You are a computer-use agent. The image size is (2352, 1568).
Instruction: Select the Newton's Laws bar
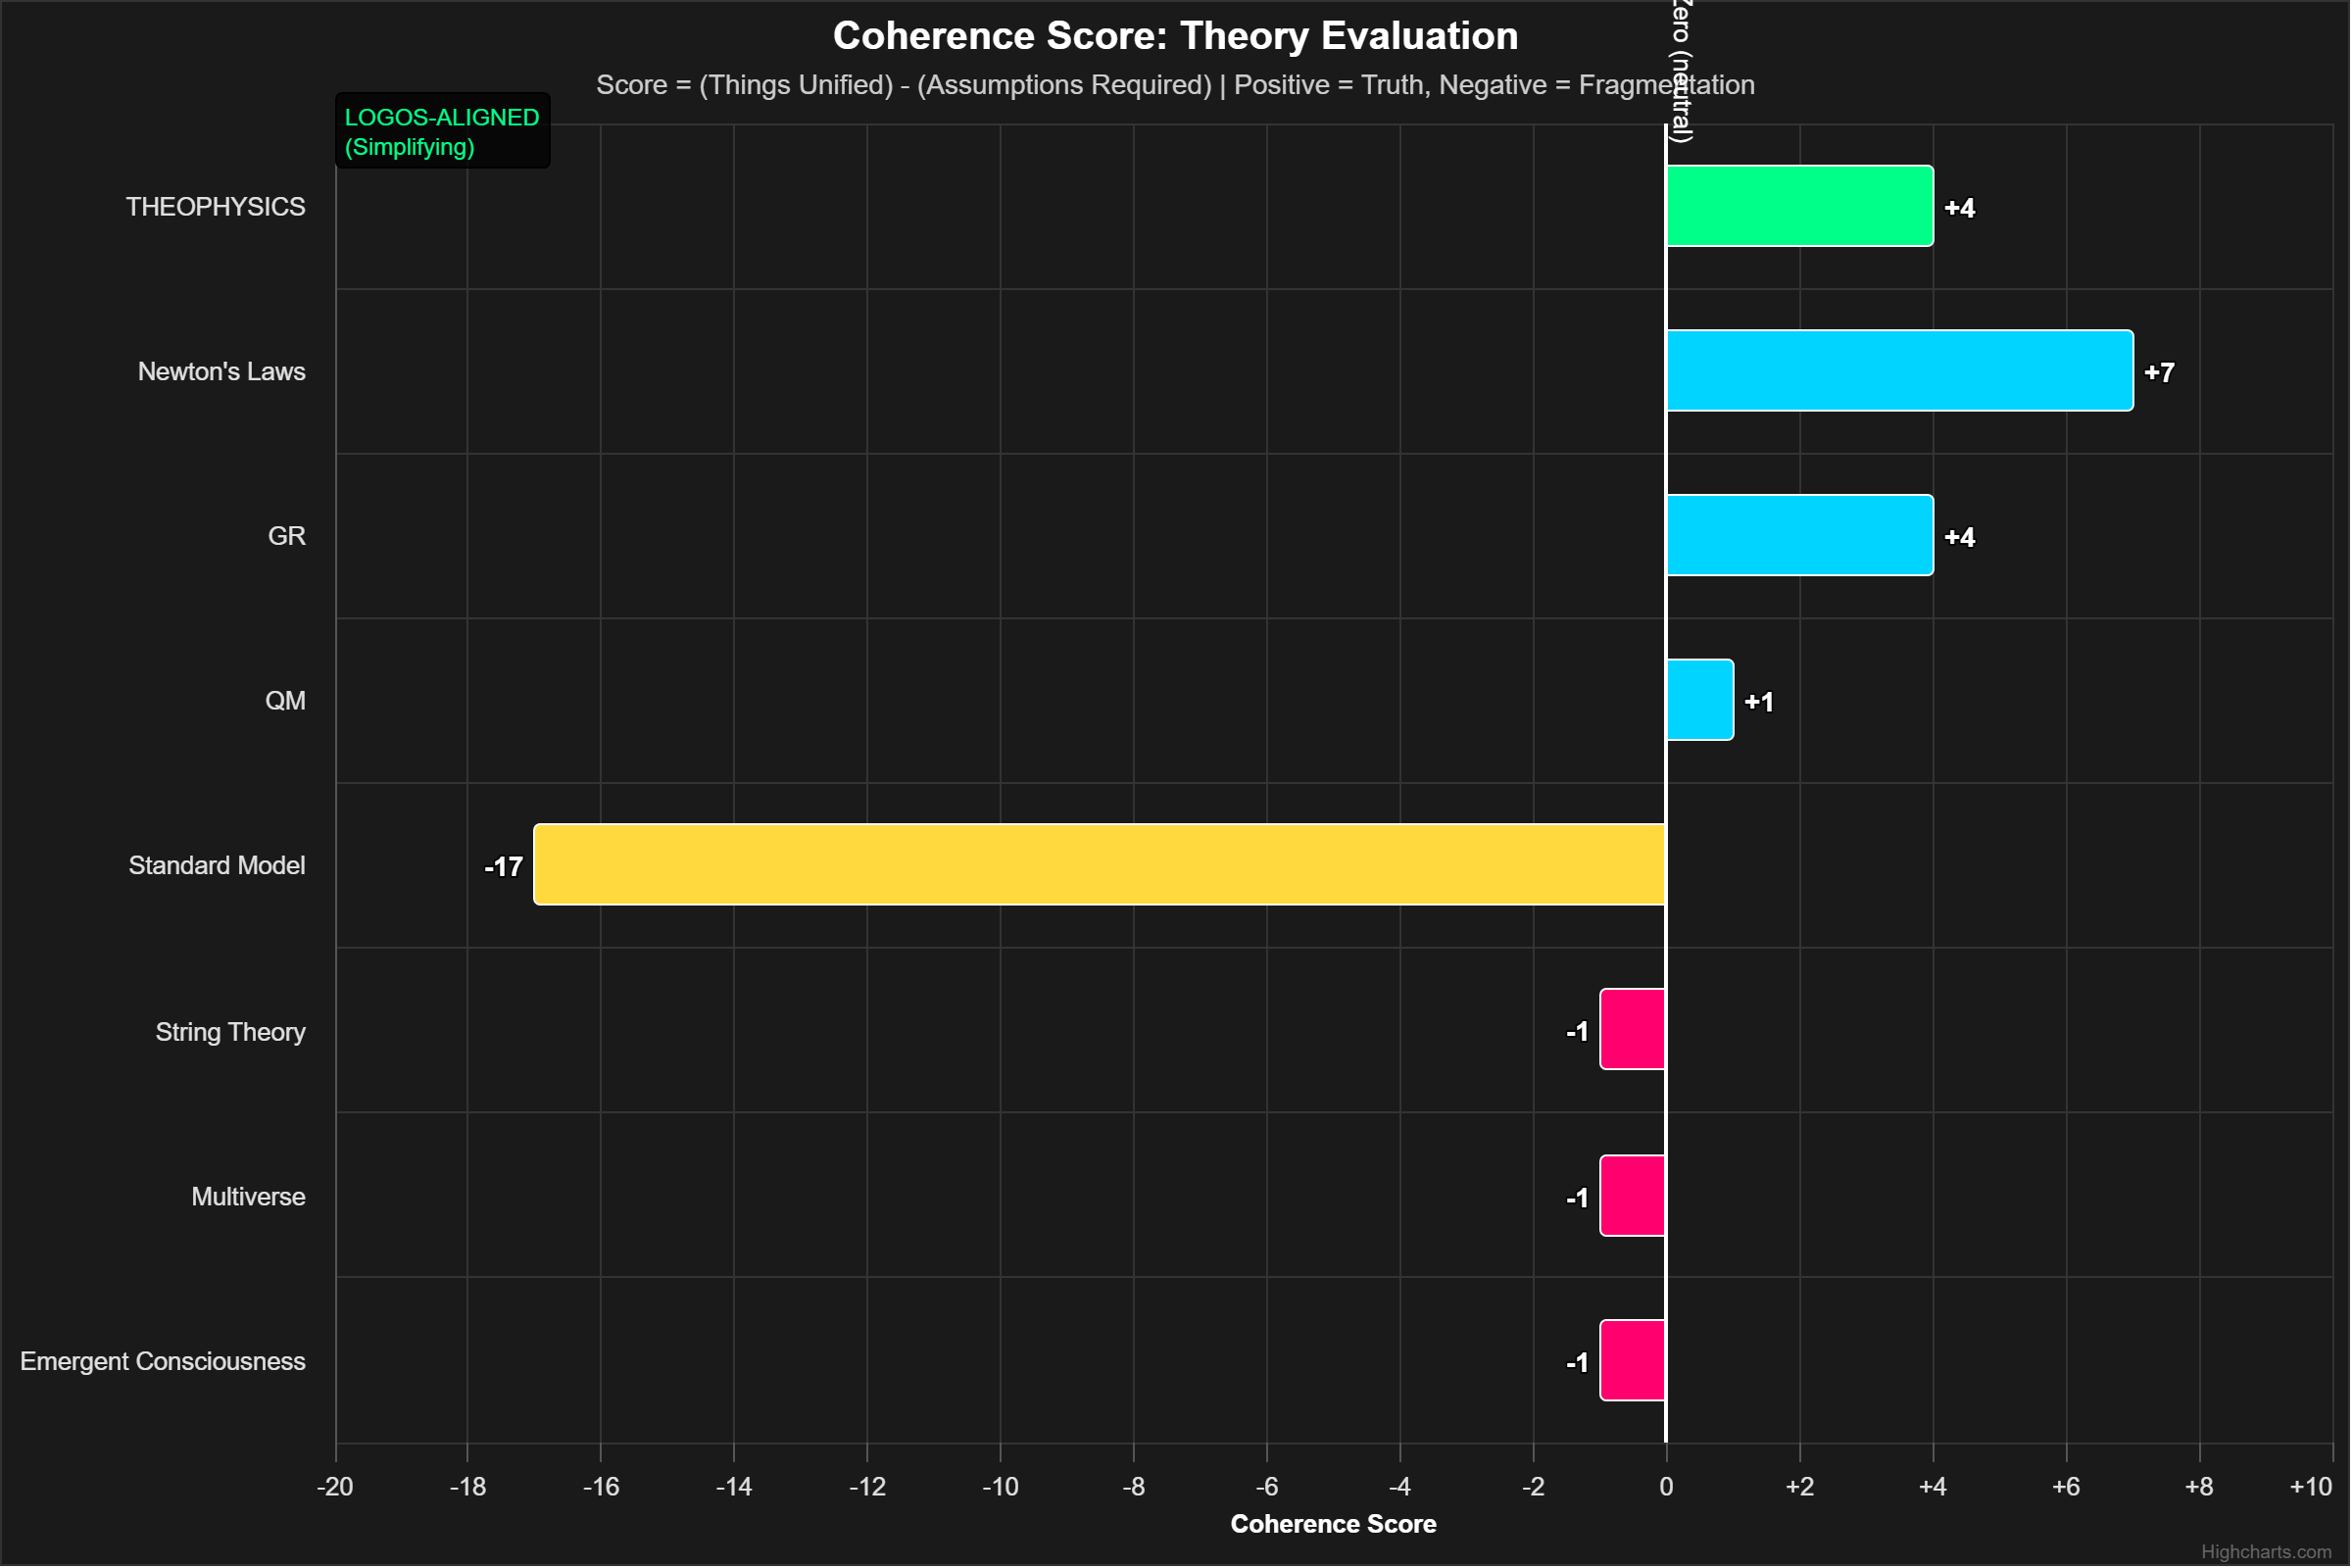[1900, 371]
